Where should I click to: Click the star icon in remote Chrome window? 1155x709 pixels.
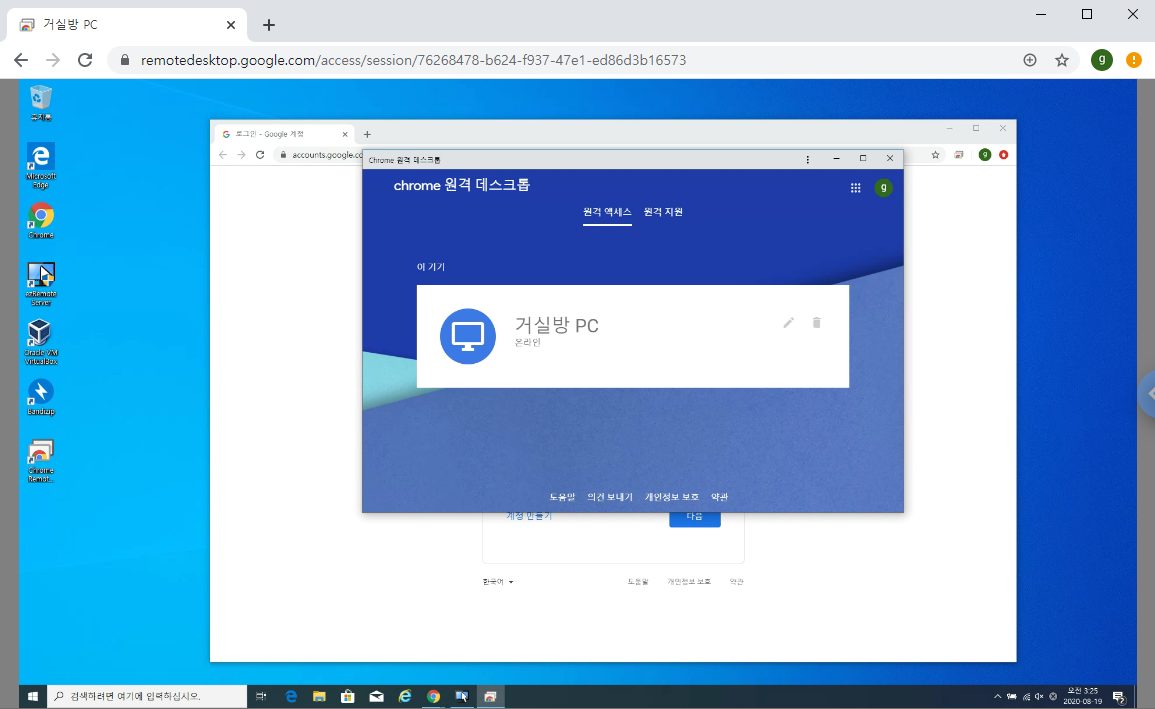coord(935,155)
